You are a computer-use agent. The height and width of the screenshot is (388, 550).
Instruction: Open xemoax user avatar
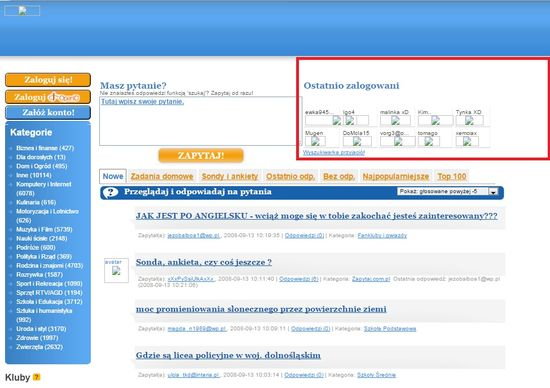pos(467,141)
